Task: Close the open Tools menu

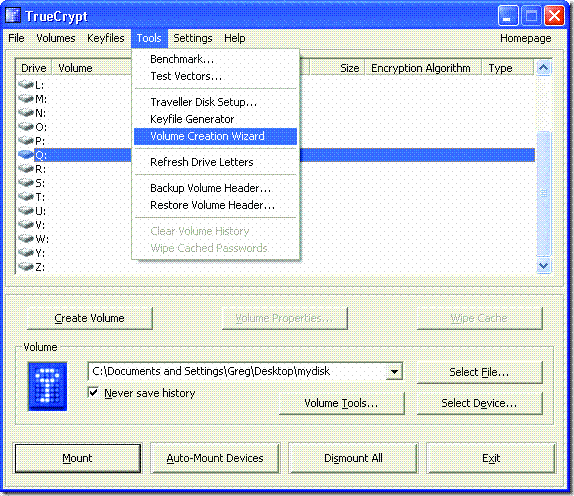Action: tap(149, 38)
